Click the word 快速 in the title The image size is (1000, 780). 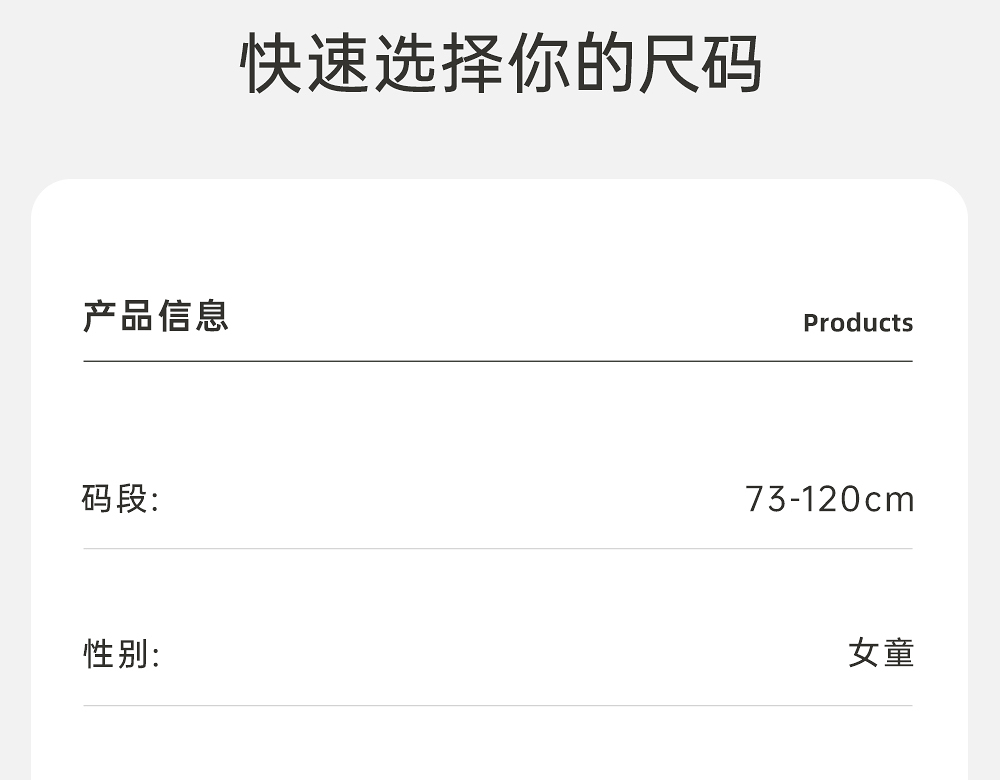pyautogui.click(x=304, y=65)
